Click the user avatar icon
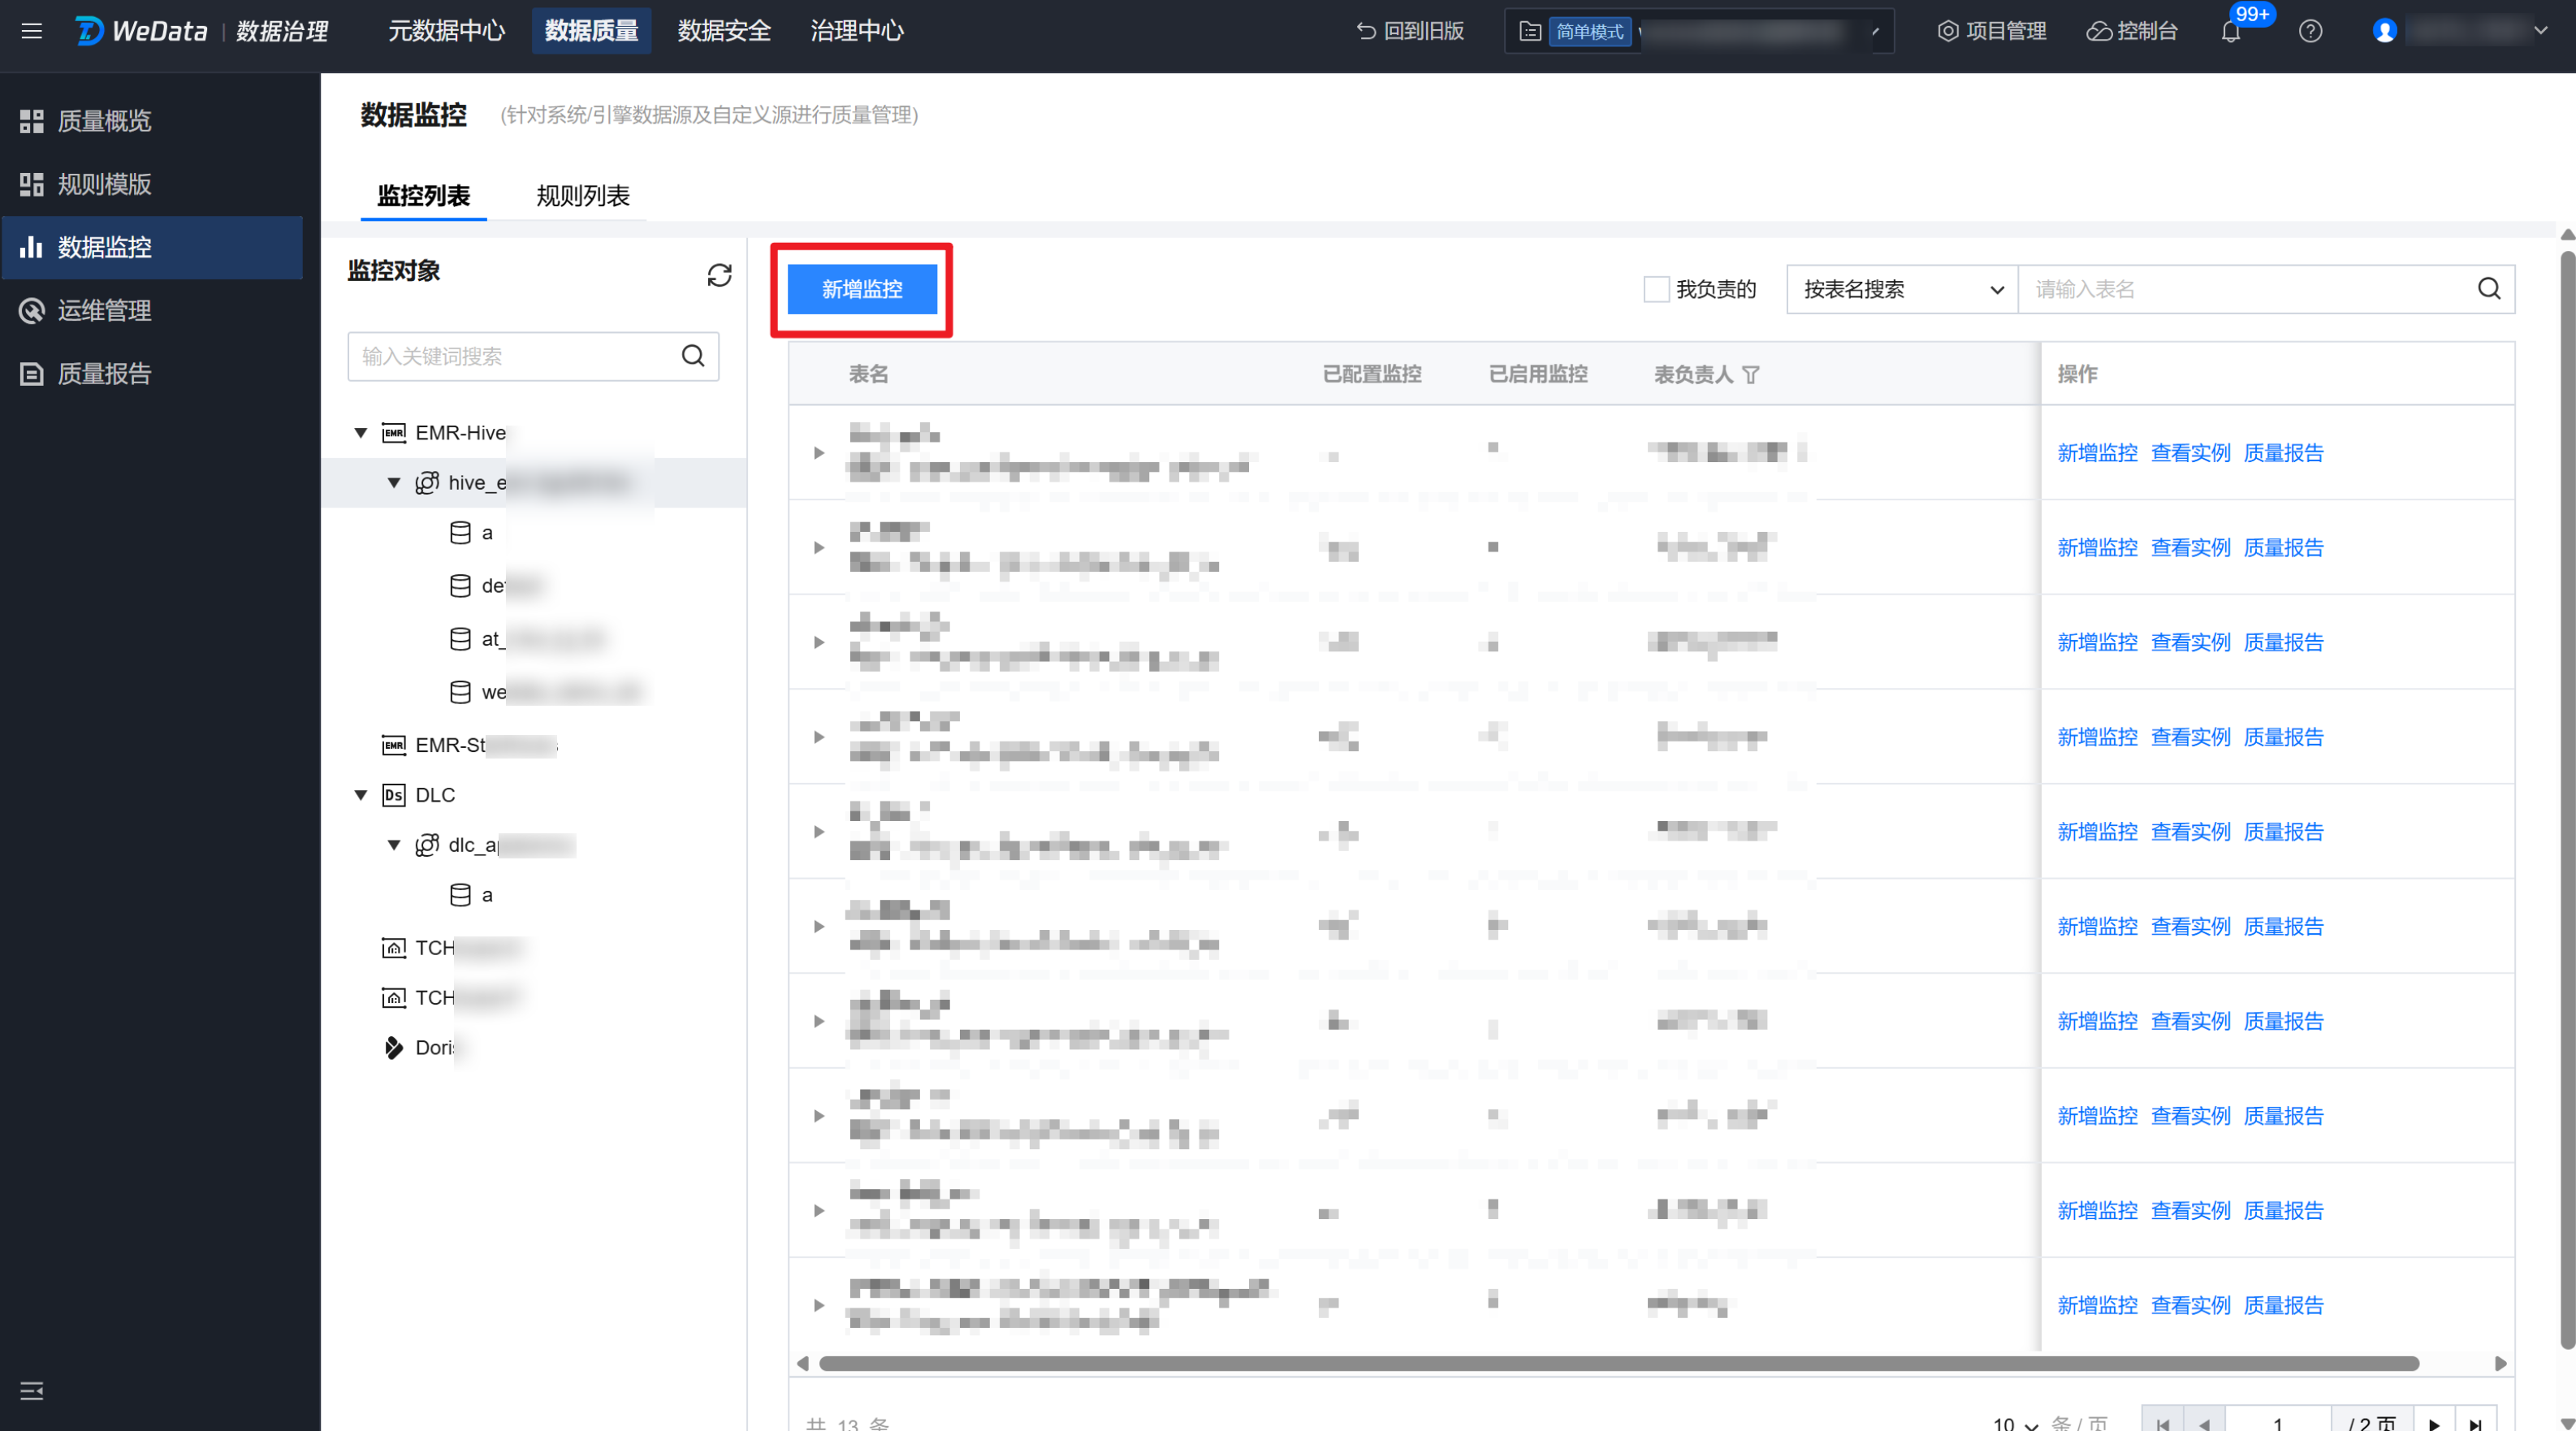Image resolution: width=2576 pixels, height=1431 pixels. [x=2385, y=31]
